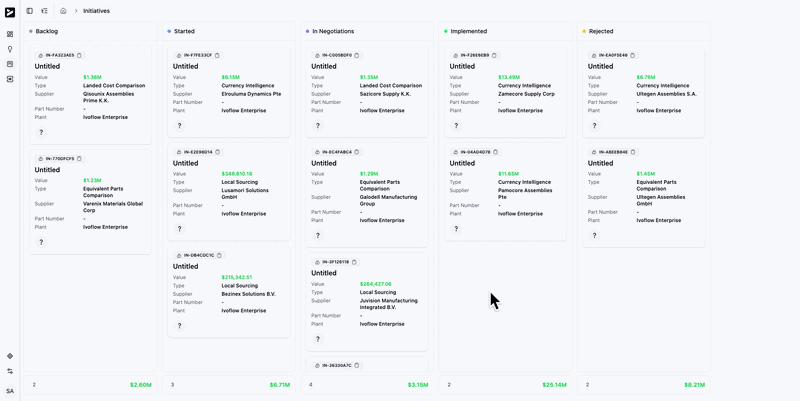Copy ID of card IN-C0058DF0
The image size is (800, 401).
click(357, 55)
